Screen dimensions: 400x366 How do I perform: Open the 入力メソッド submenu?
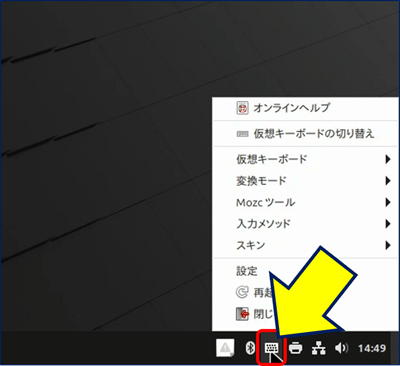coord(306,223)
